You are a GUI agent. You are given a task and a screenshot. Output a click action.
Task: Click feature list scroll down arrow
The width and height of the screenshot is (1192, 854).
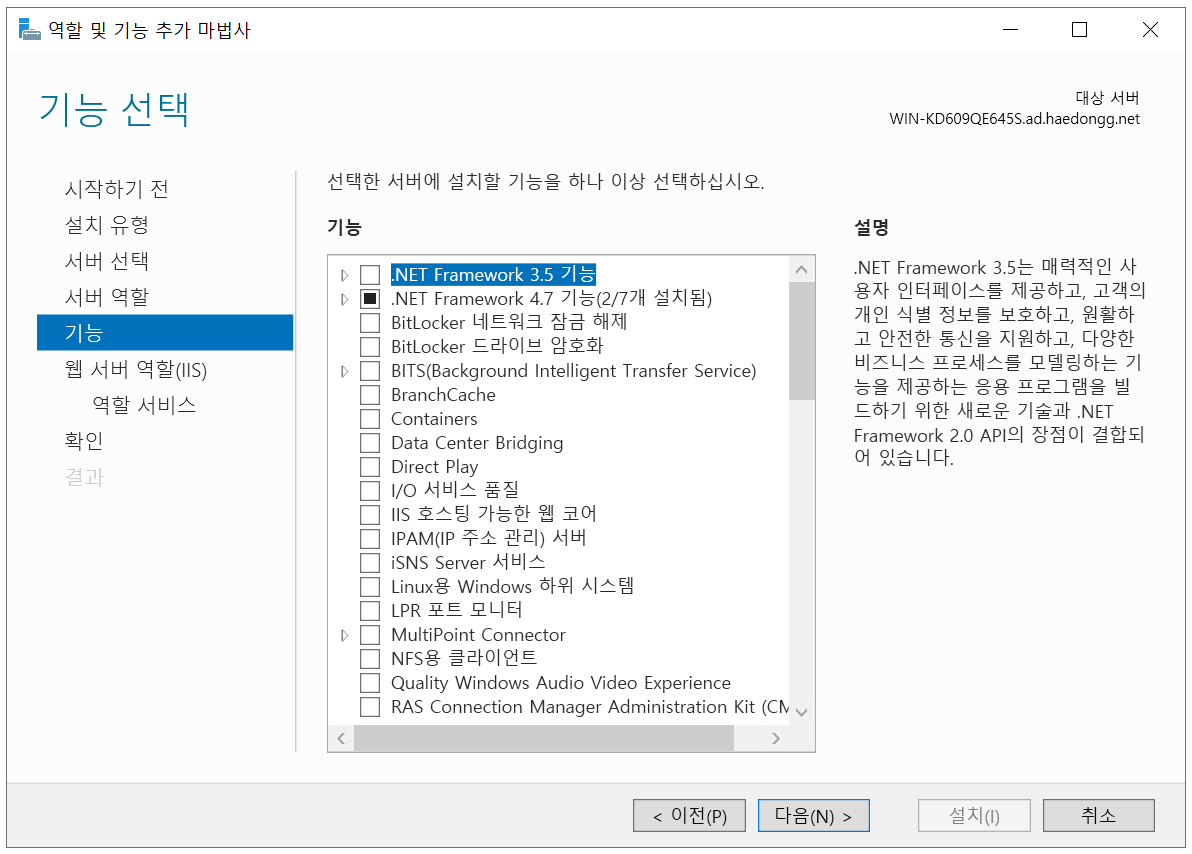click(x=801, y=712)
